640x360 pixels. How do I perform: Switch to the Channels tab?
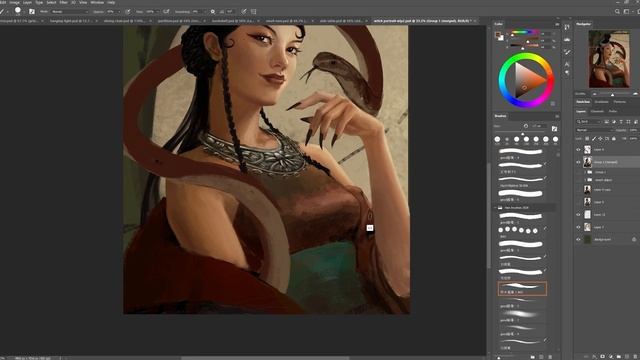tap(597, 111)
